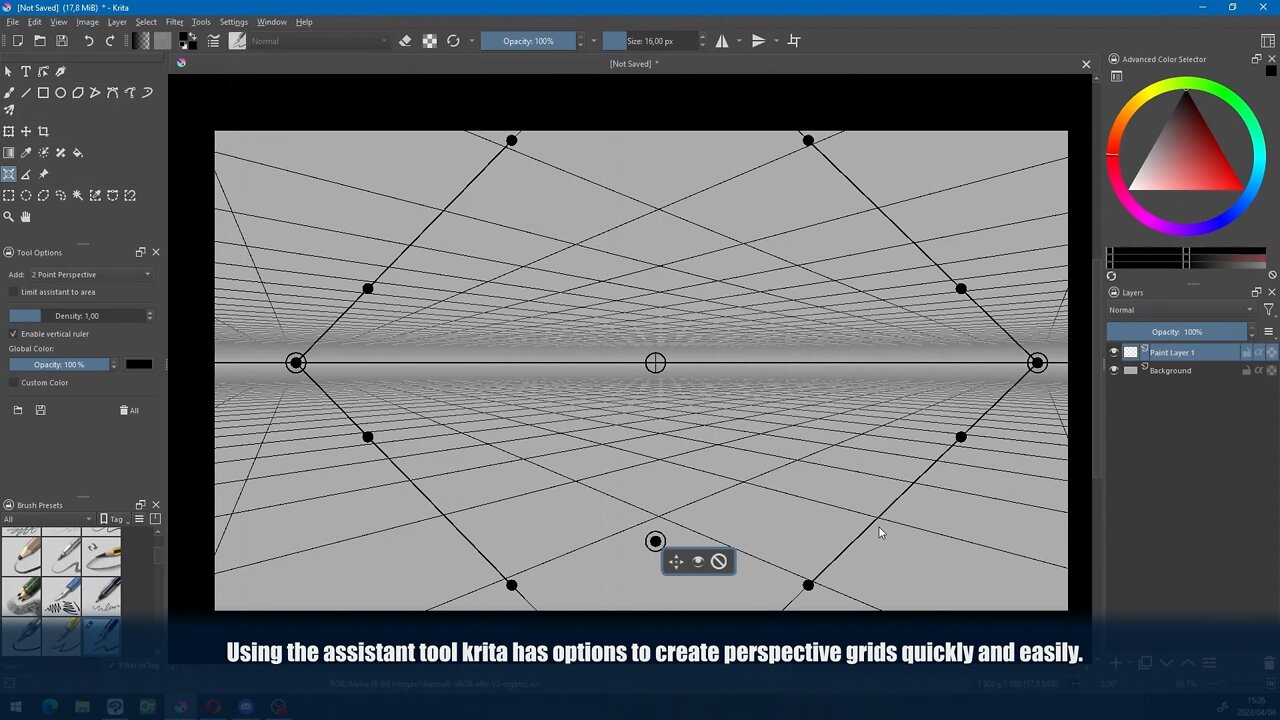
Task: Create a new document from toolbar
Action: point(18,41)
